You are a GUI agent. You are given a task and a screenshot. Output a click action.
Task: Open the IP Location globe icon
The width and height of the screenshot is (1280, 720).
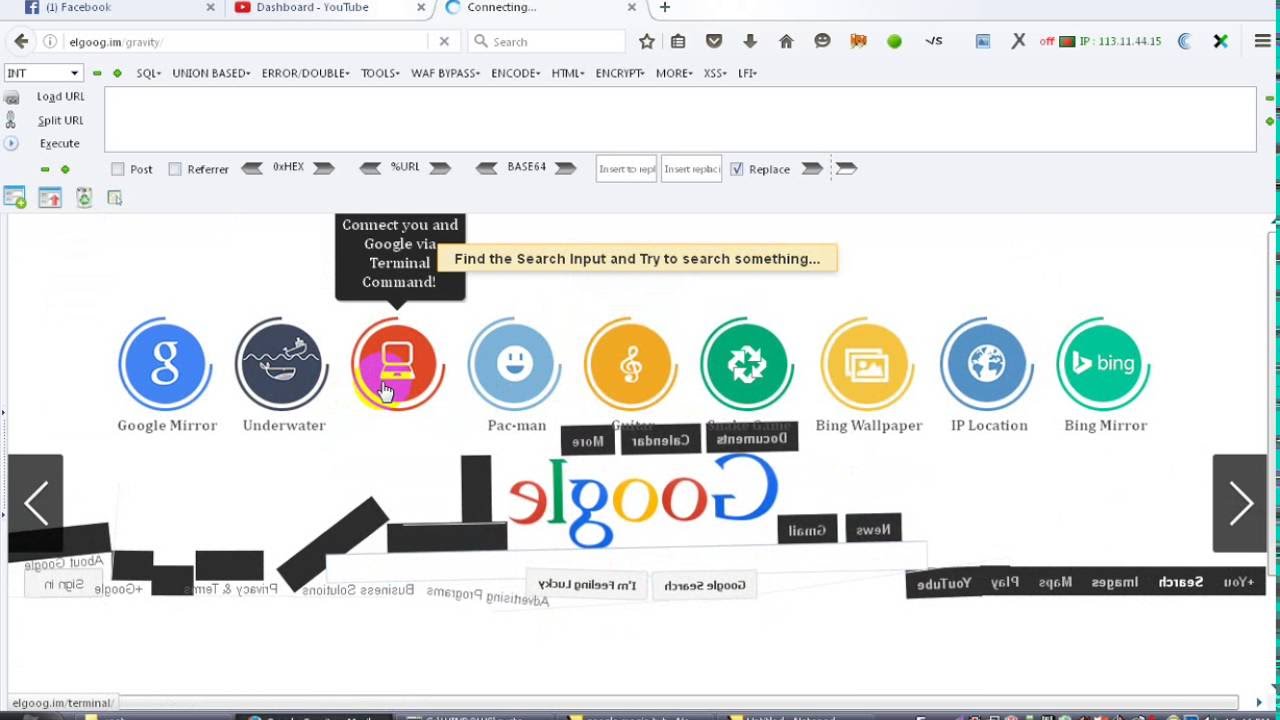click(987, 364)
